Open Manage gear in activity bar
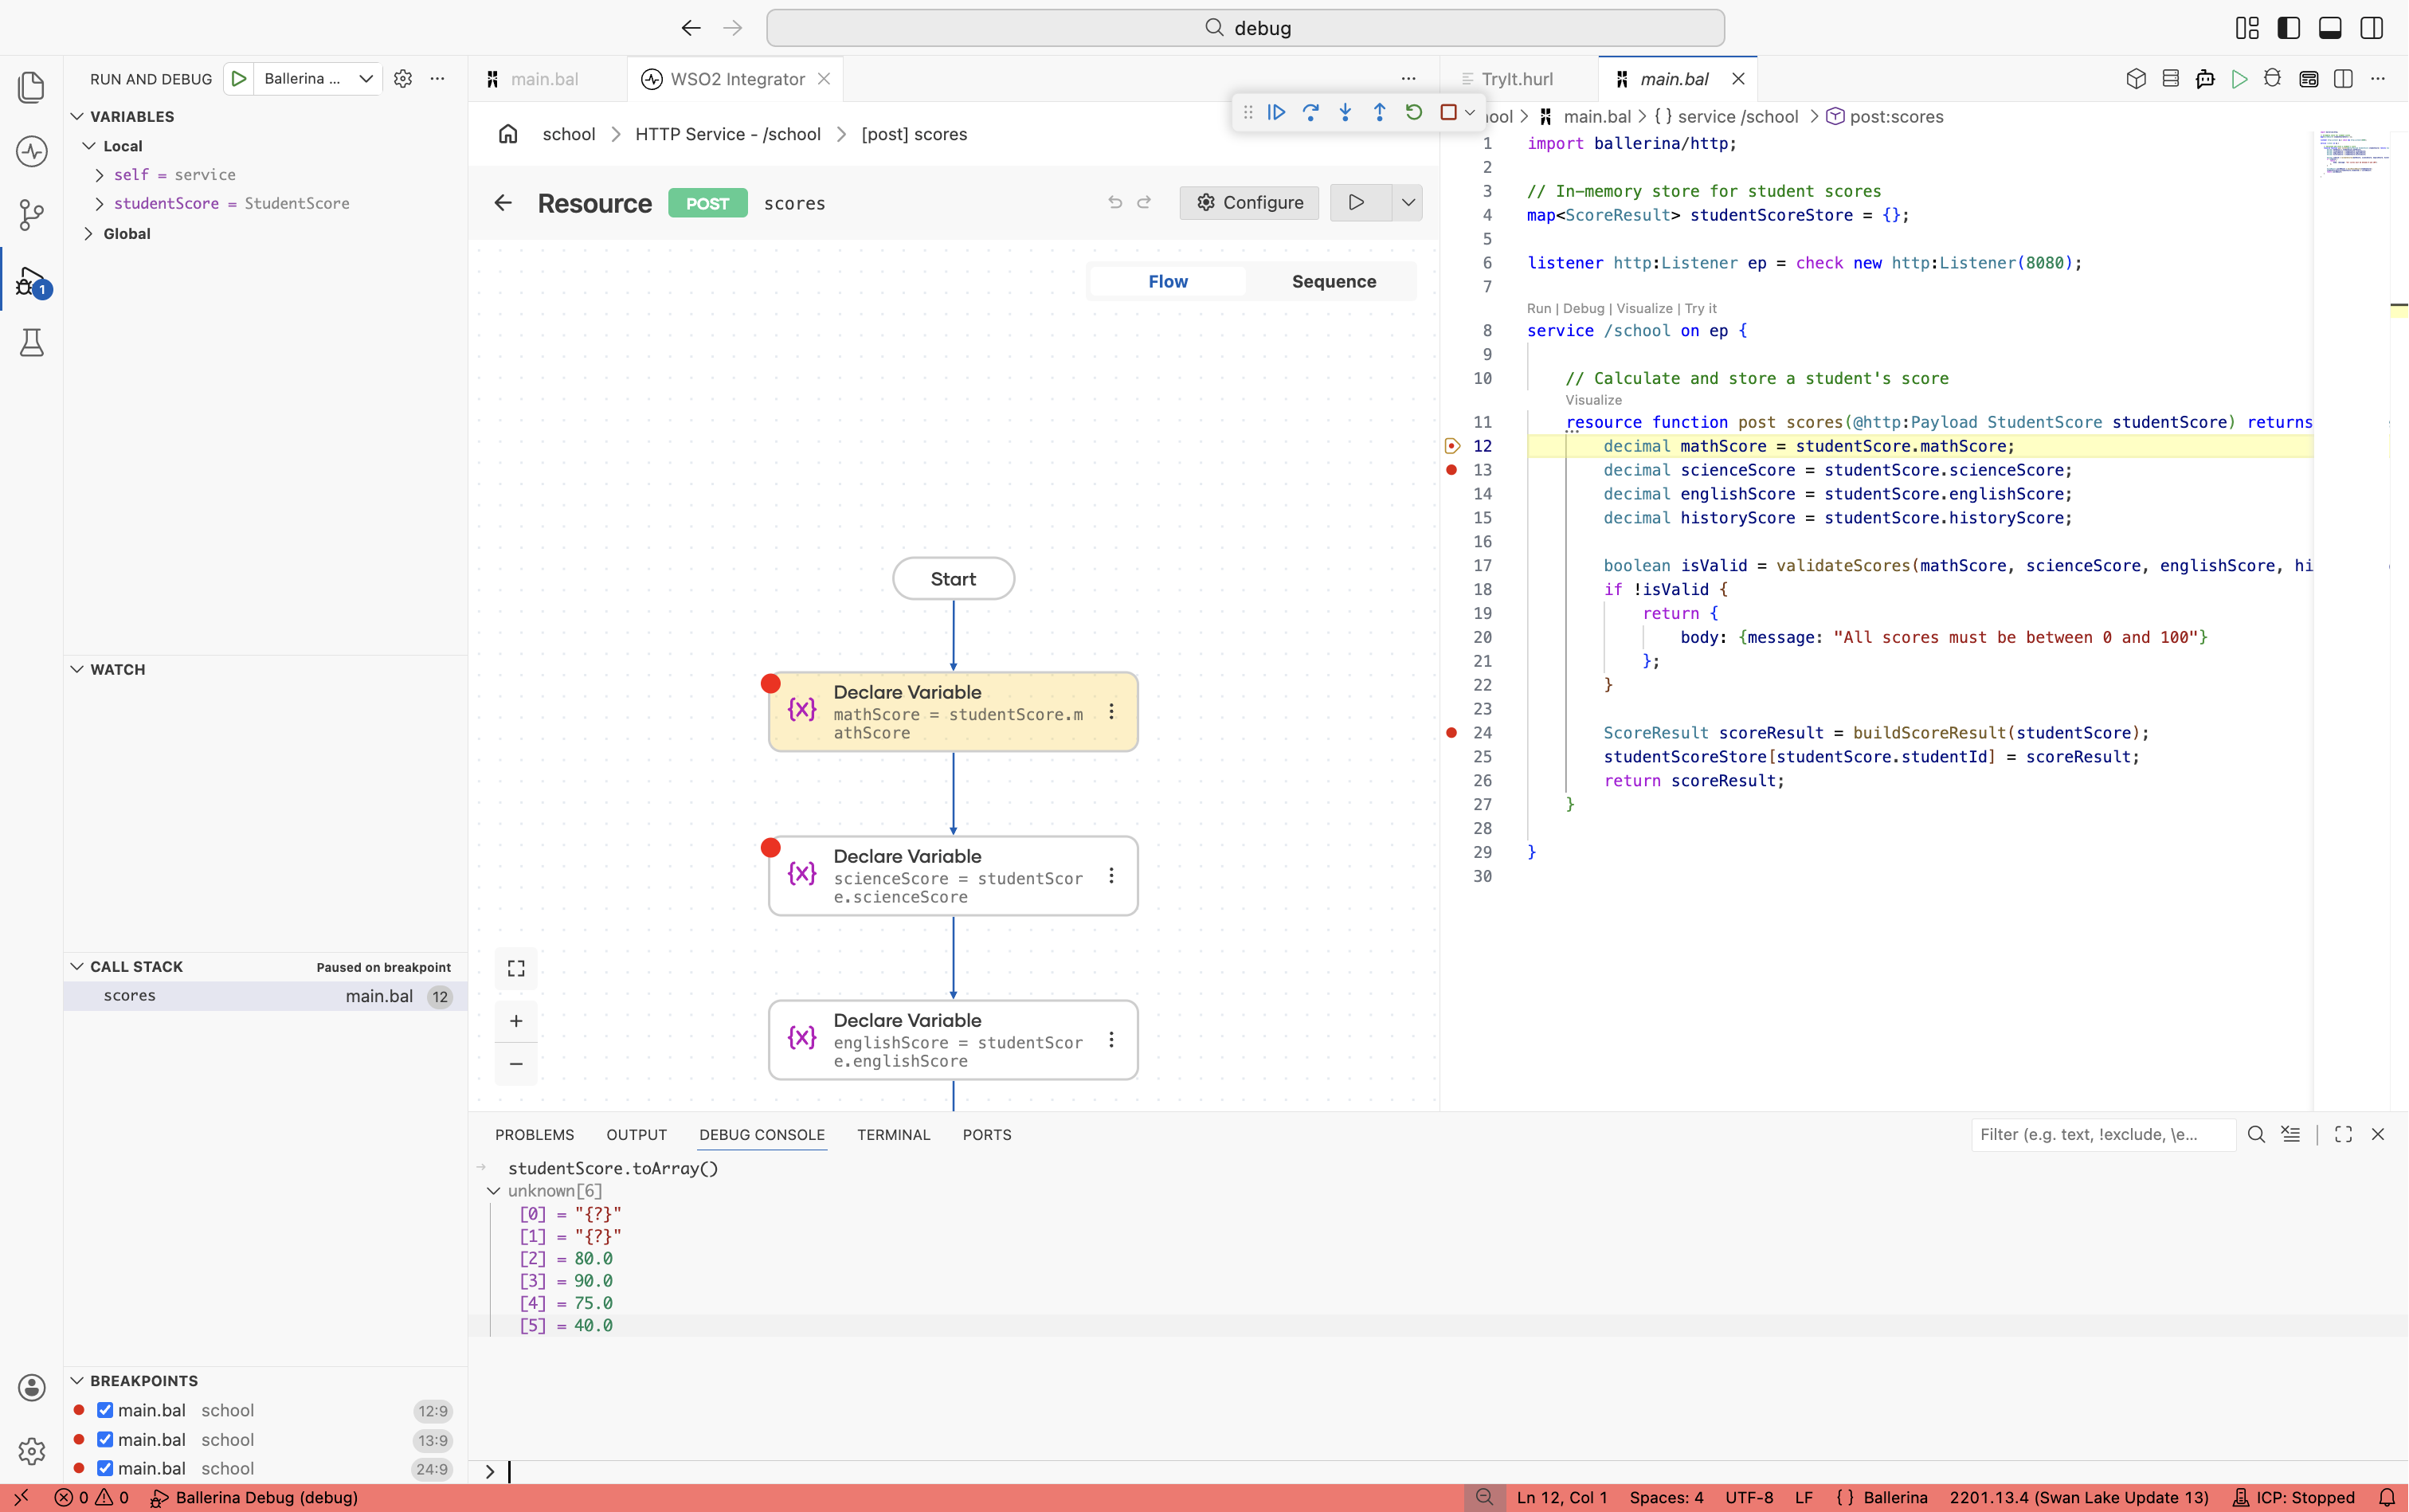 (31, 1451)
